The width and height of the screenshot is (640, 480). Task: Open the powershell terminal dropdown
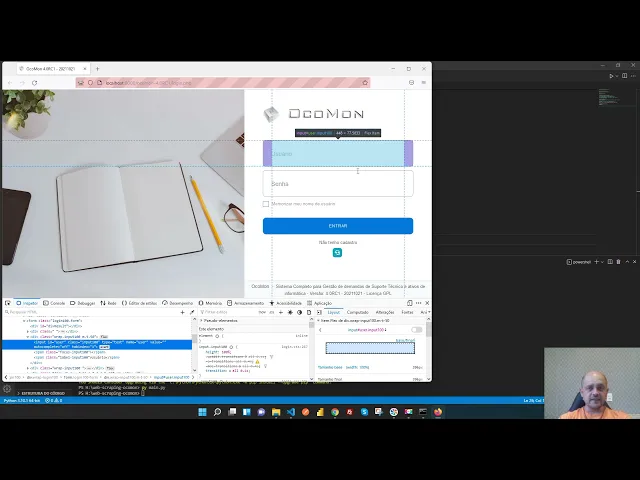click(x=602, y=262)
